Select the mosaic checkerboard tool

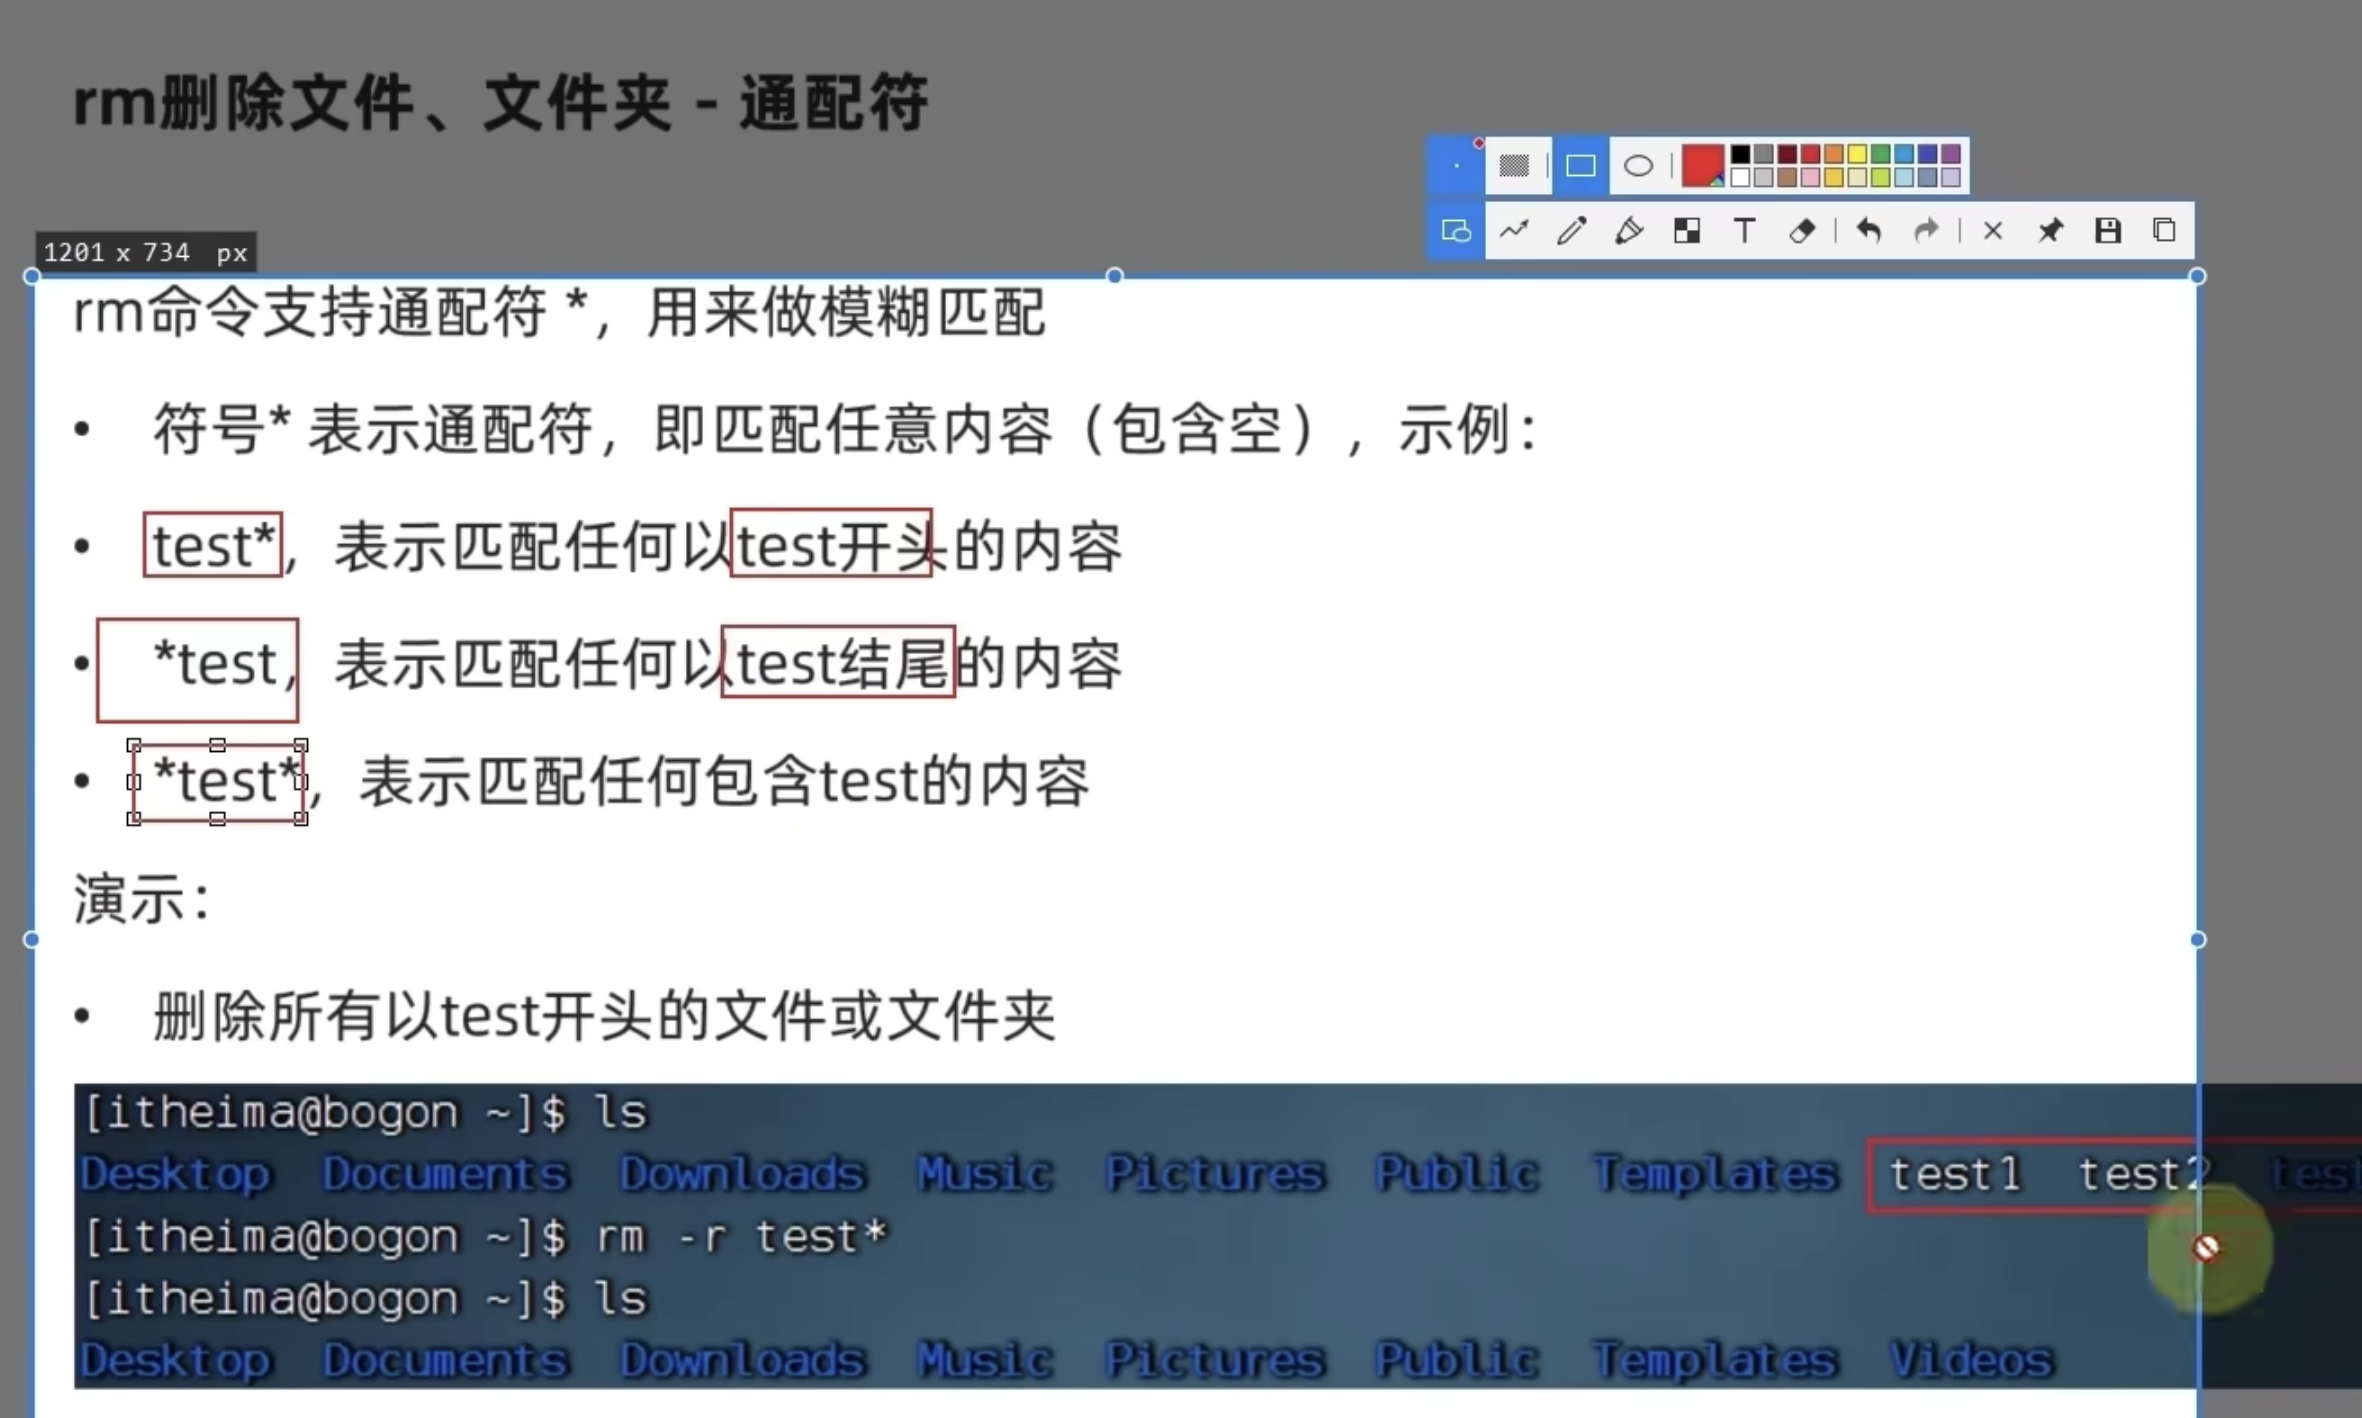tap(1687, 231)
